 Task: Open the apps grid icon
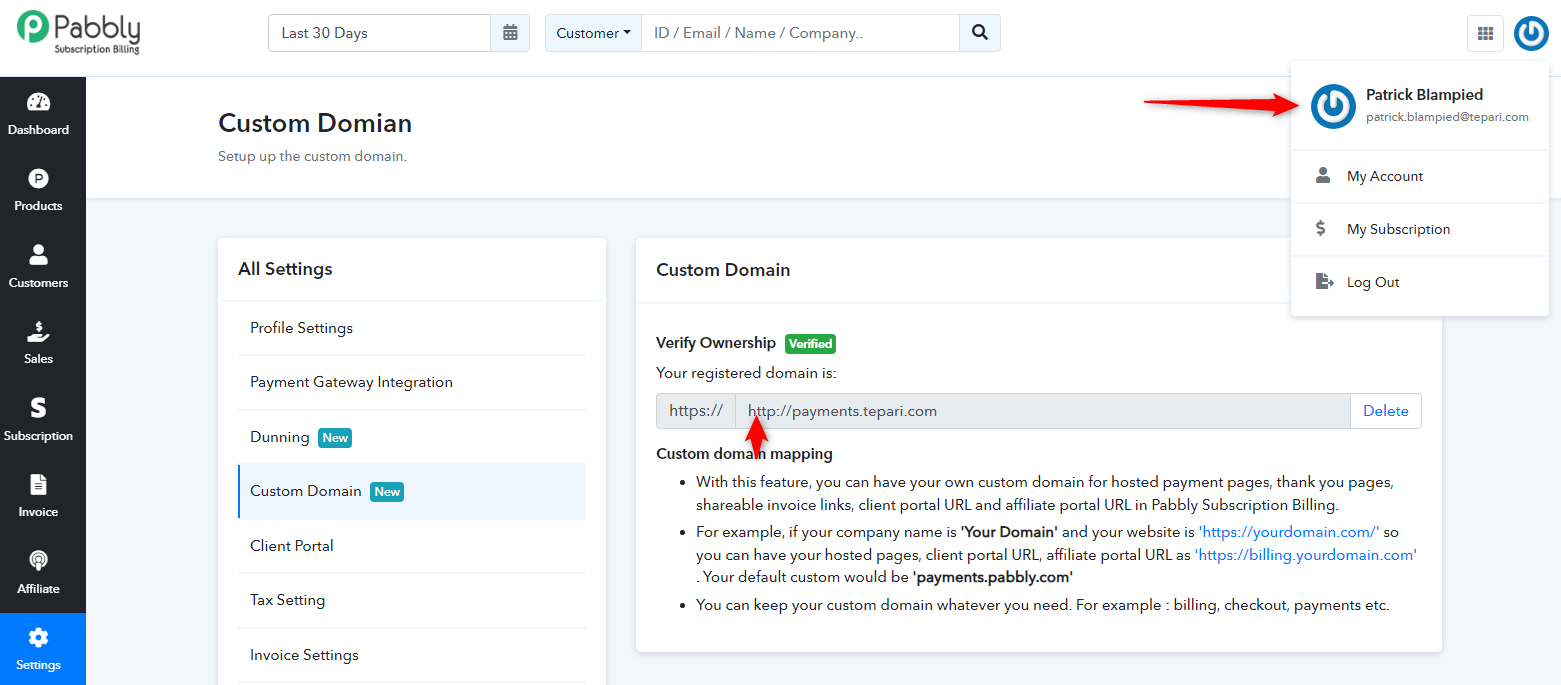[x=1485, y=33]
